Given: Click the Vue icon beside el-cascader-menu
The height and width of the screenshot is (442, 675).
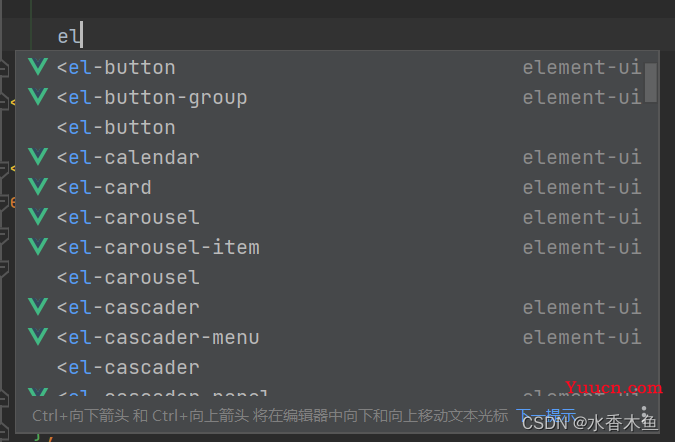Looking at the screenshot, I should click(38, 337).
